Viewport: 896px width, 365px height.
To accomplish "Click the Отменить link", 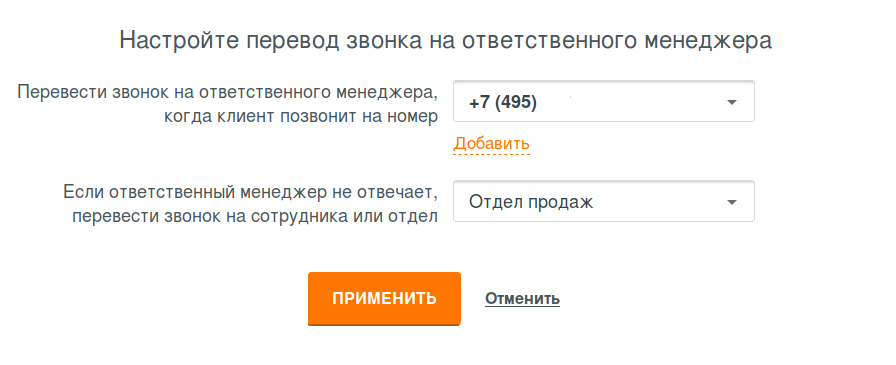I will (522, 298).
